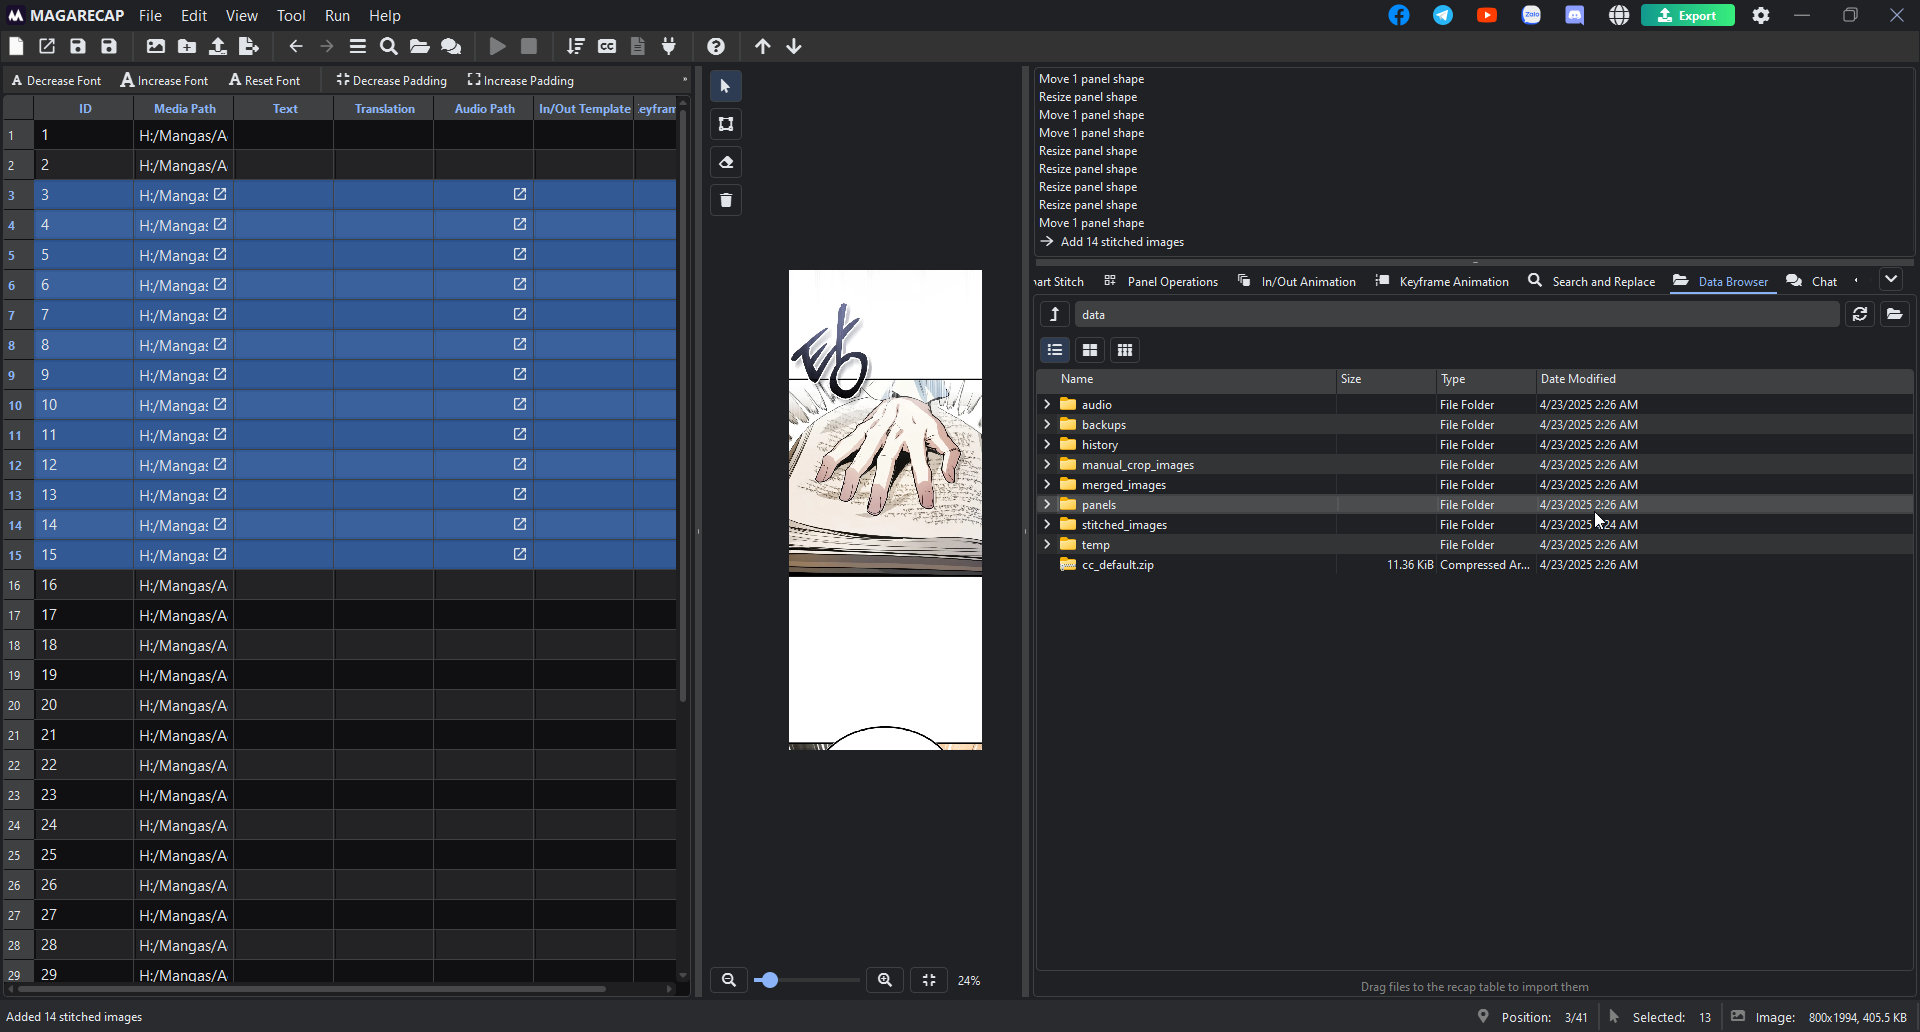Open the Run menu
The width and height of the screenshot is (1920, 1032).
(337, 15)
